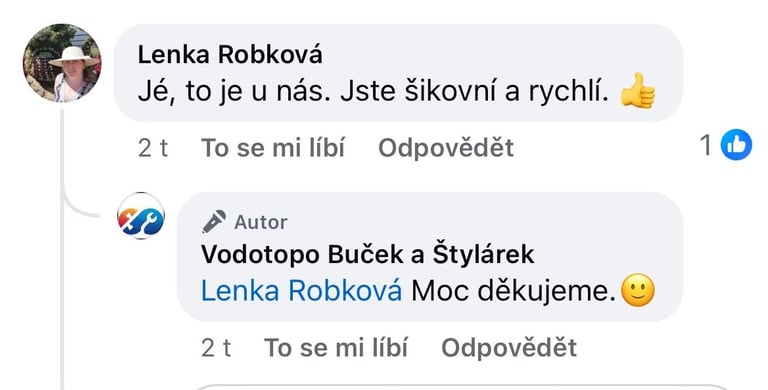
Task: Click the Moc děkujeme reply text
Action: pos(513,291)
